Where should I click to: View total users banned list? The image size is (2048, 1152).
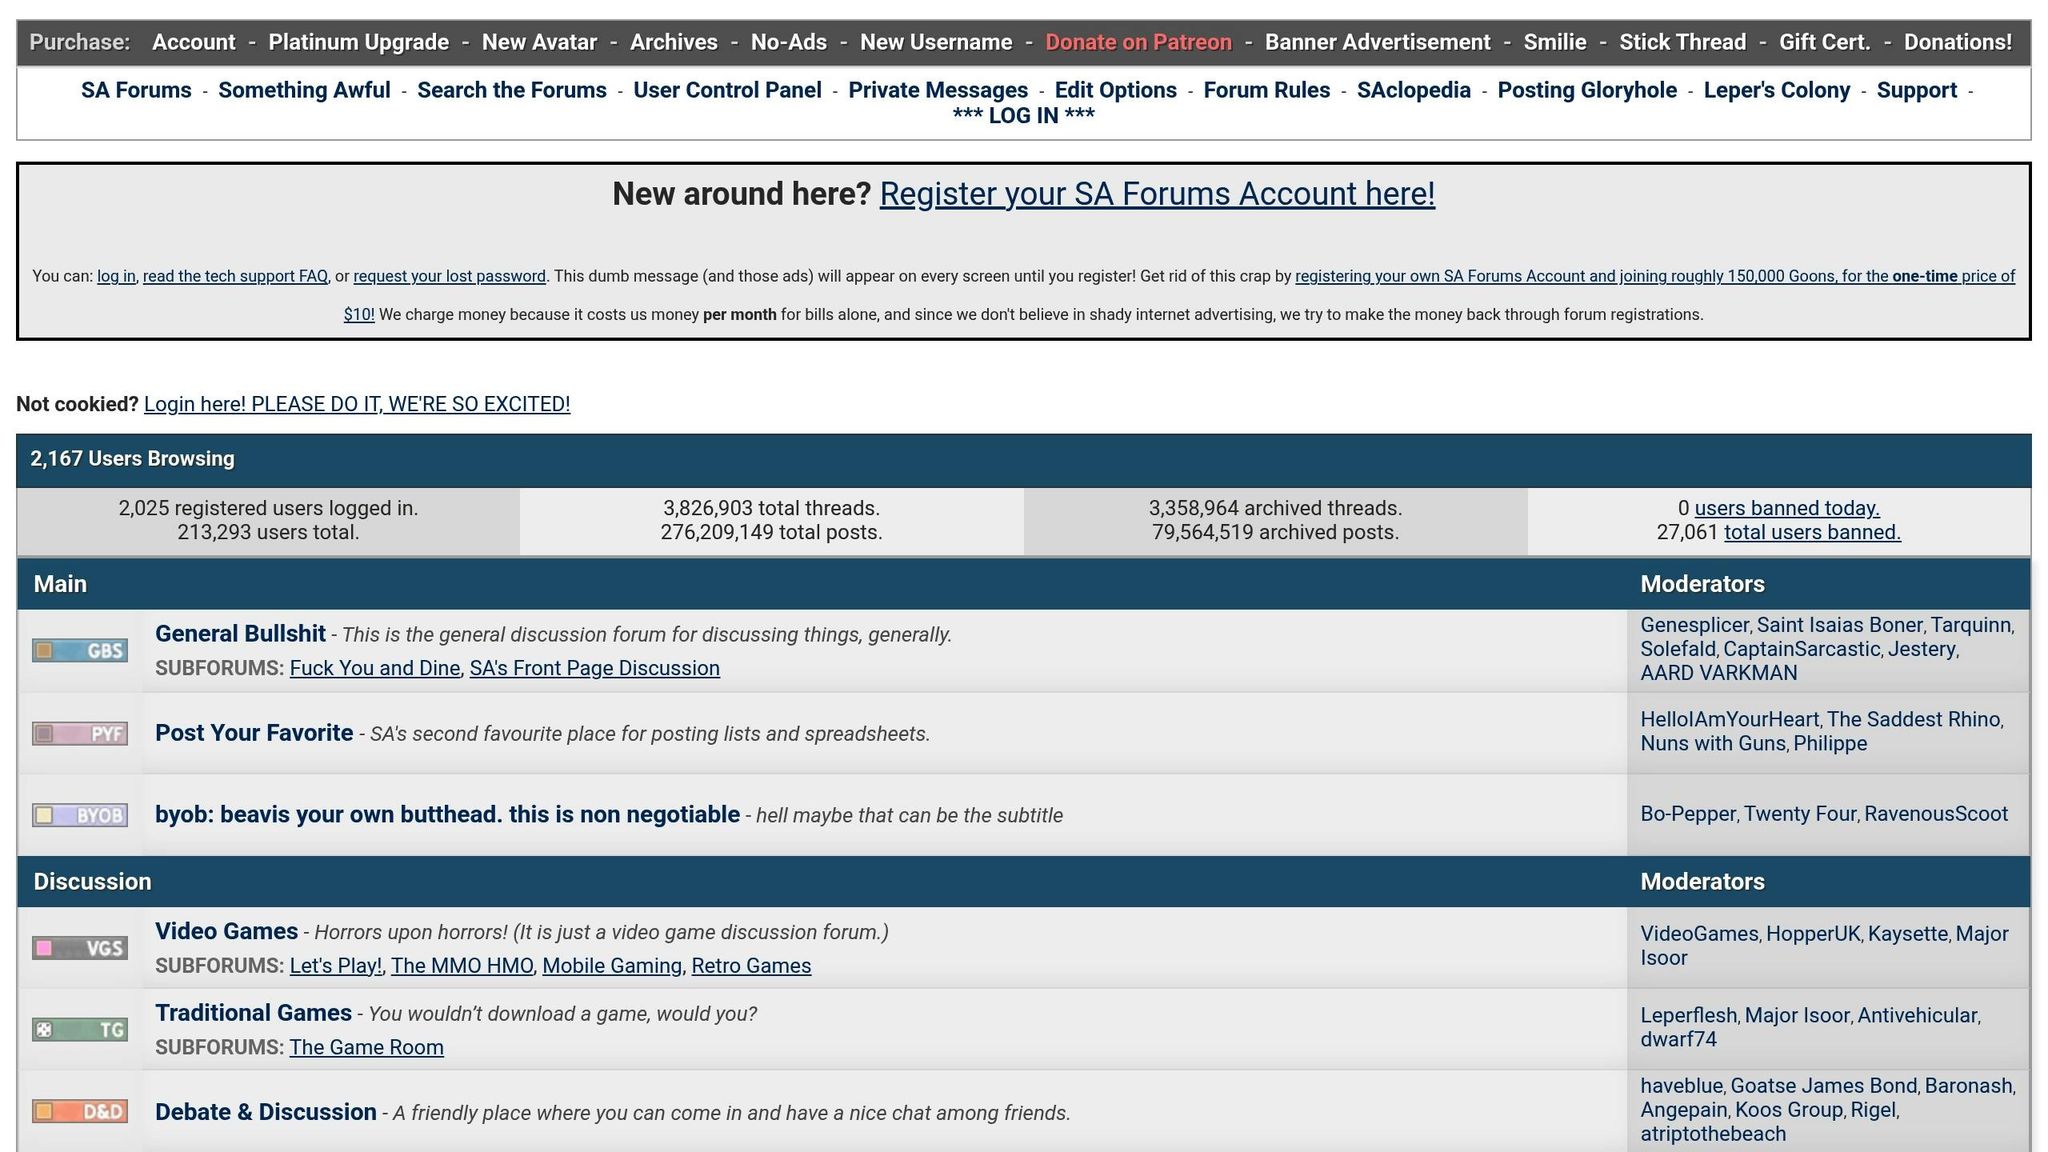coord(1812,532)
